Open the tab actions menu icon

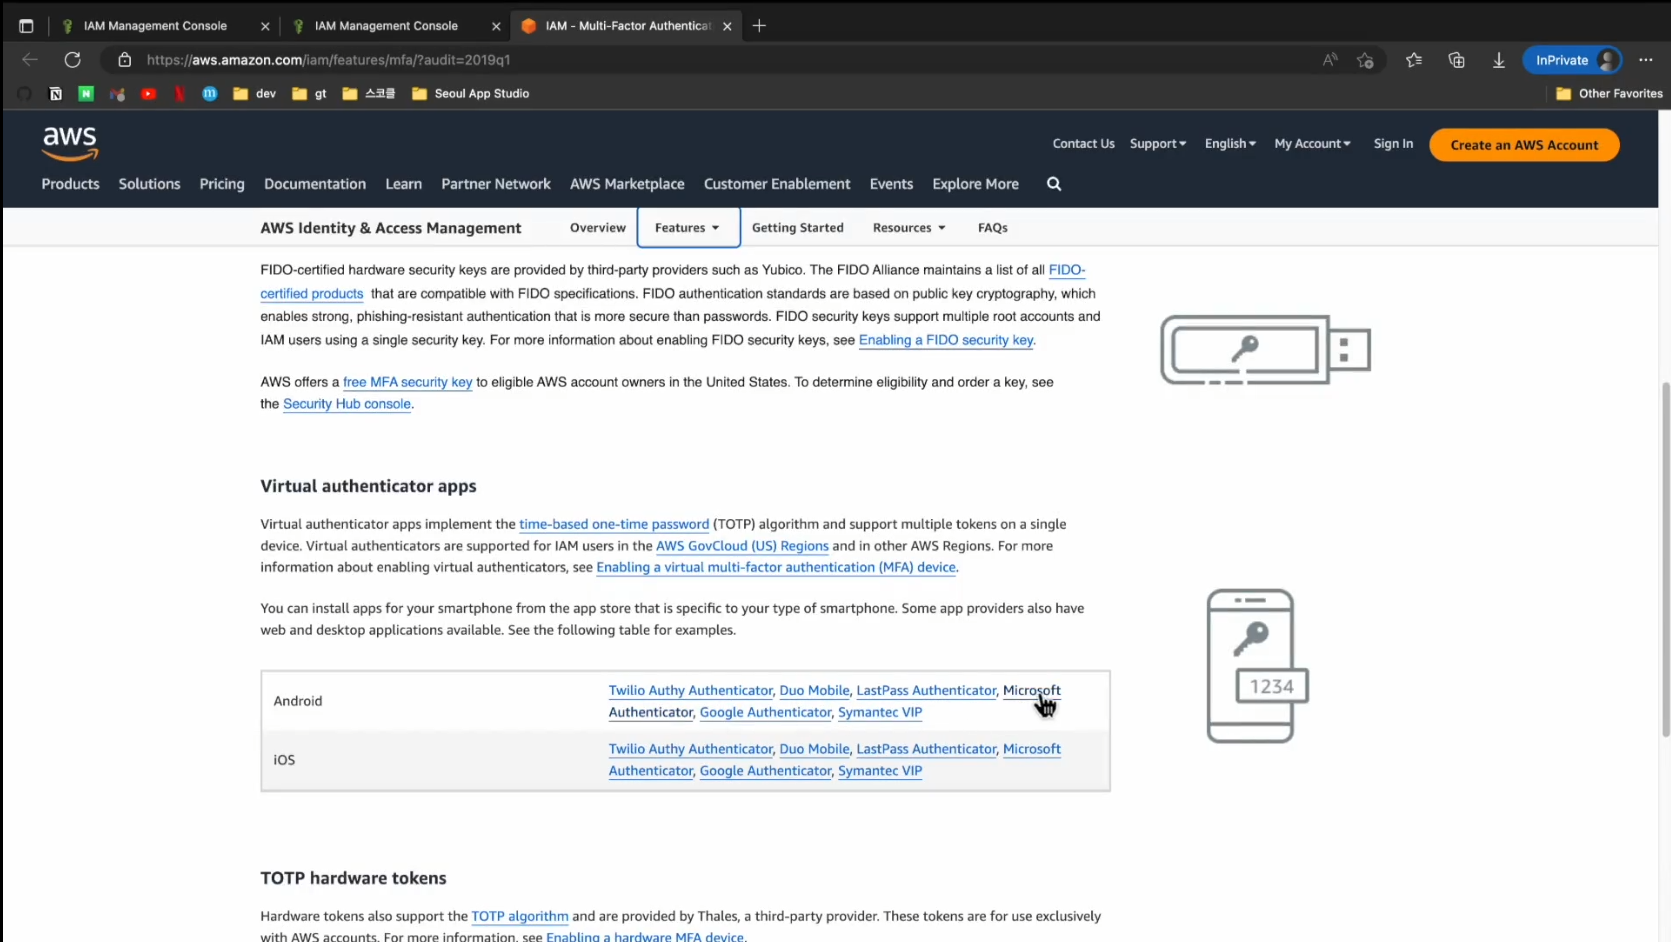pyautogui.click(x=26, y=26)
